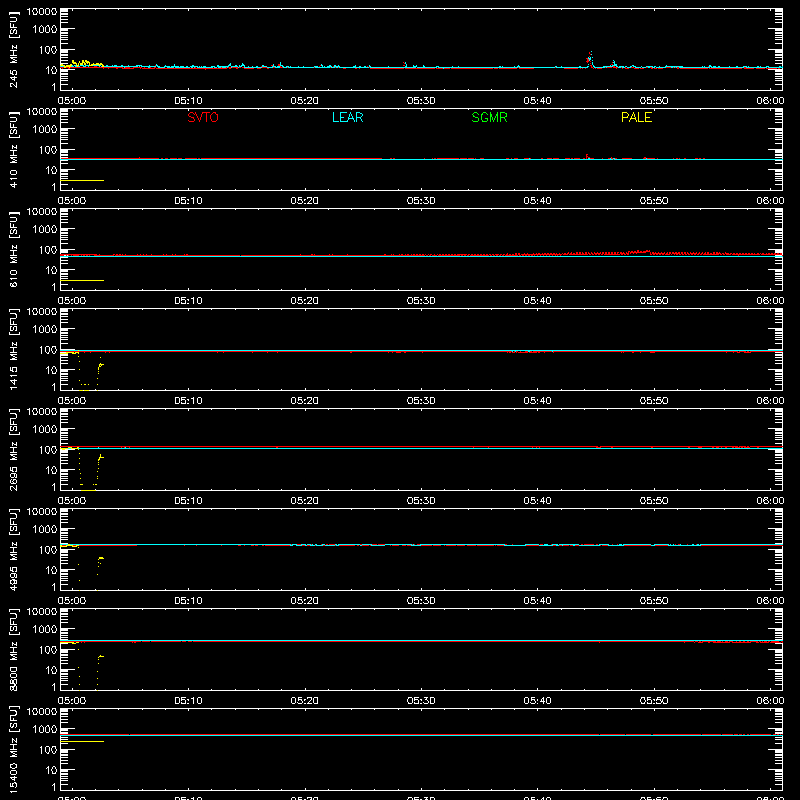Select the 4995 MHz [SFU] axis title
This screenshot has width=800, height=800.
14,549
